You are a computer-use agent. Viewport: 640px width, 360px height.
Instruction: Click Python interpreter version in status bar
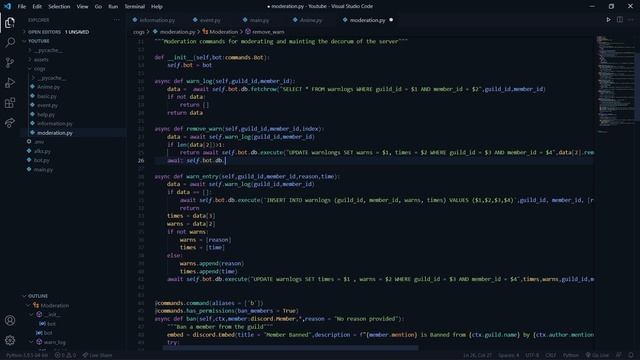(x=27, y=355)
